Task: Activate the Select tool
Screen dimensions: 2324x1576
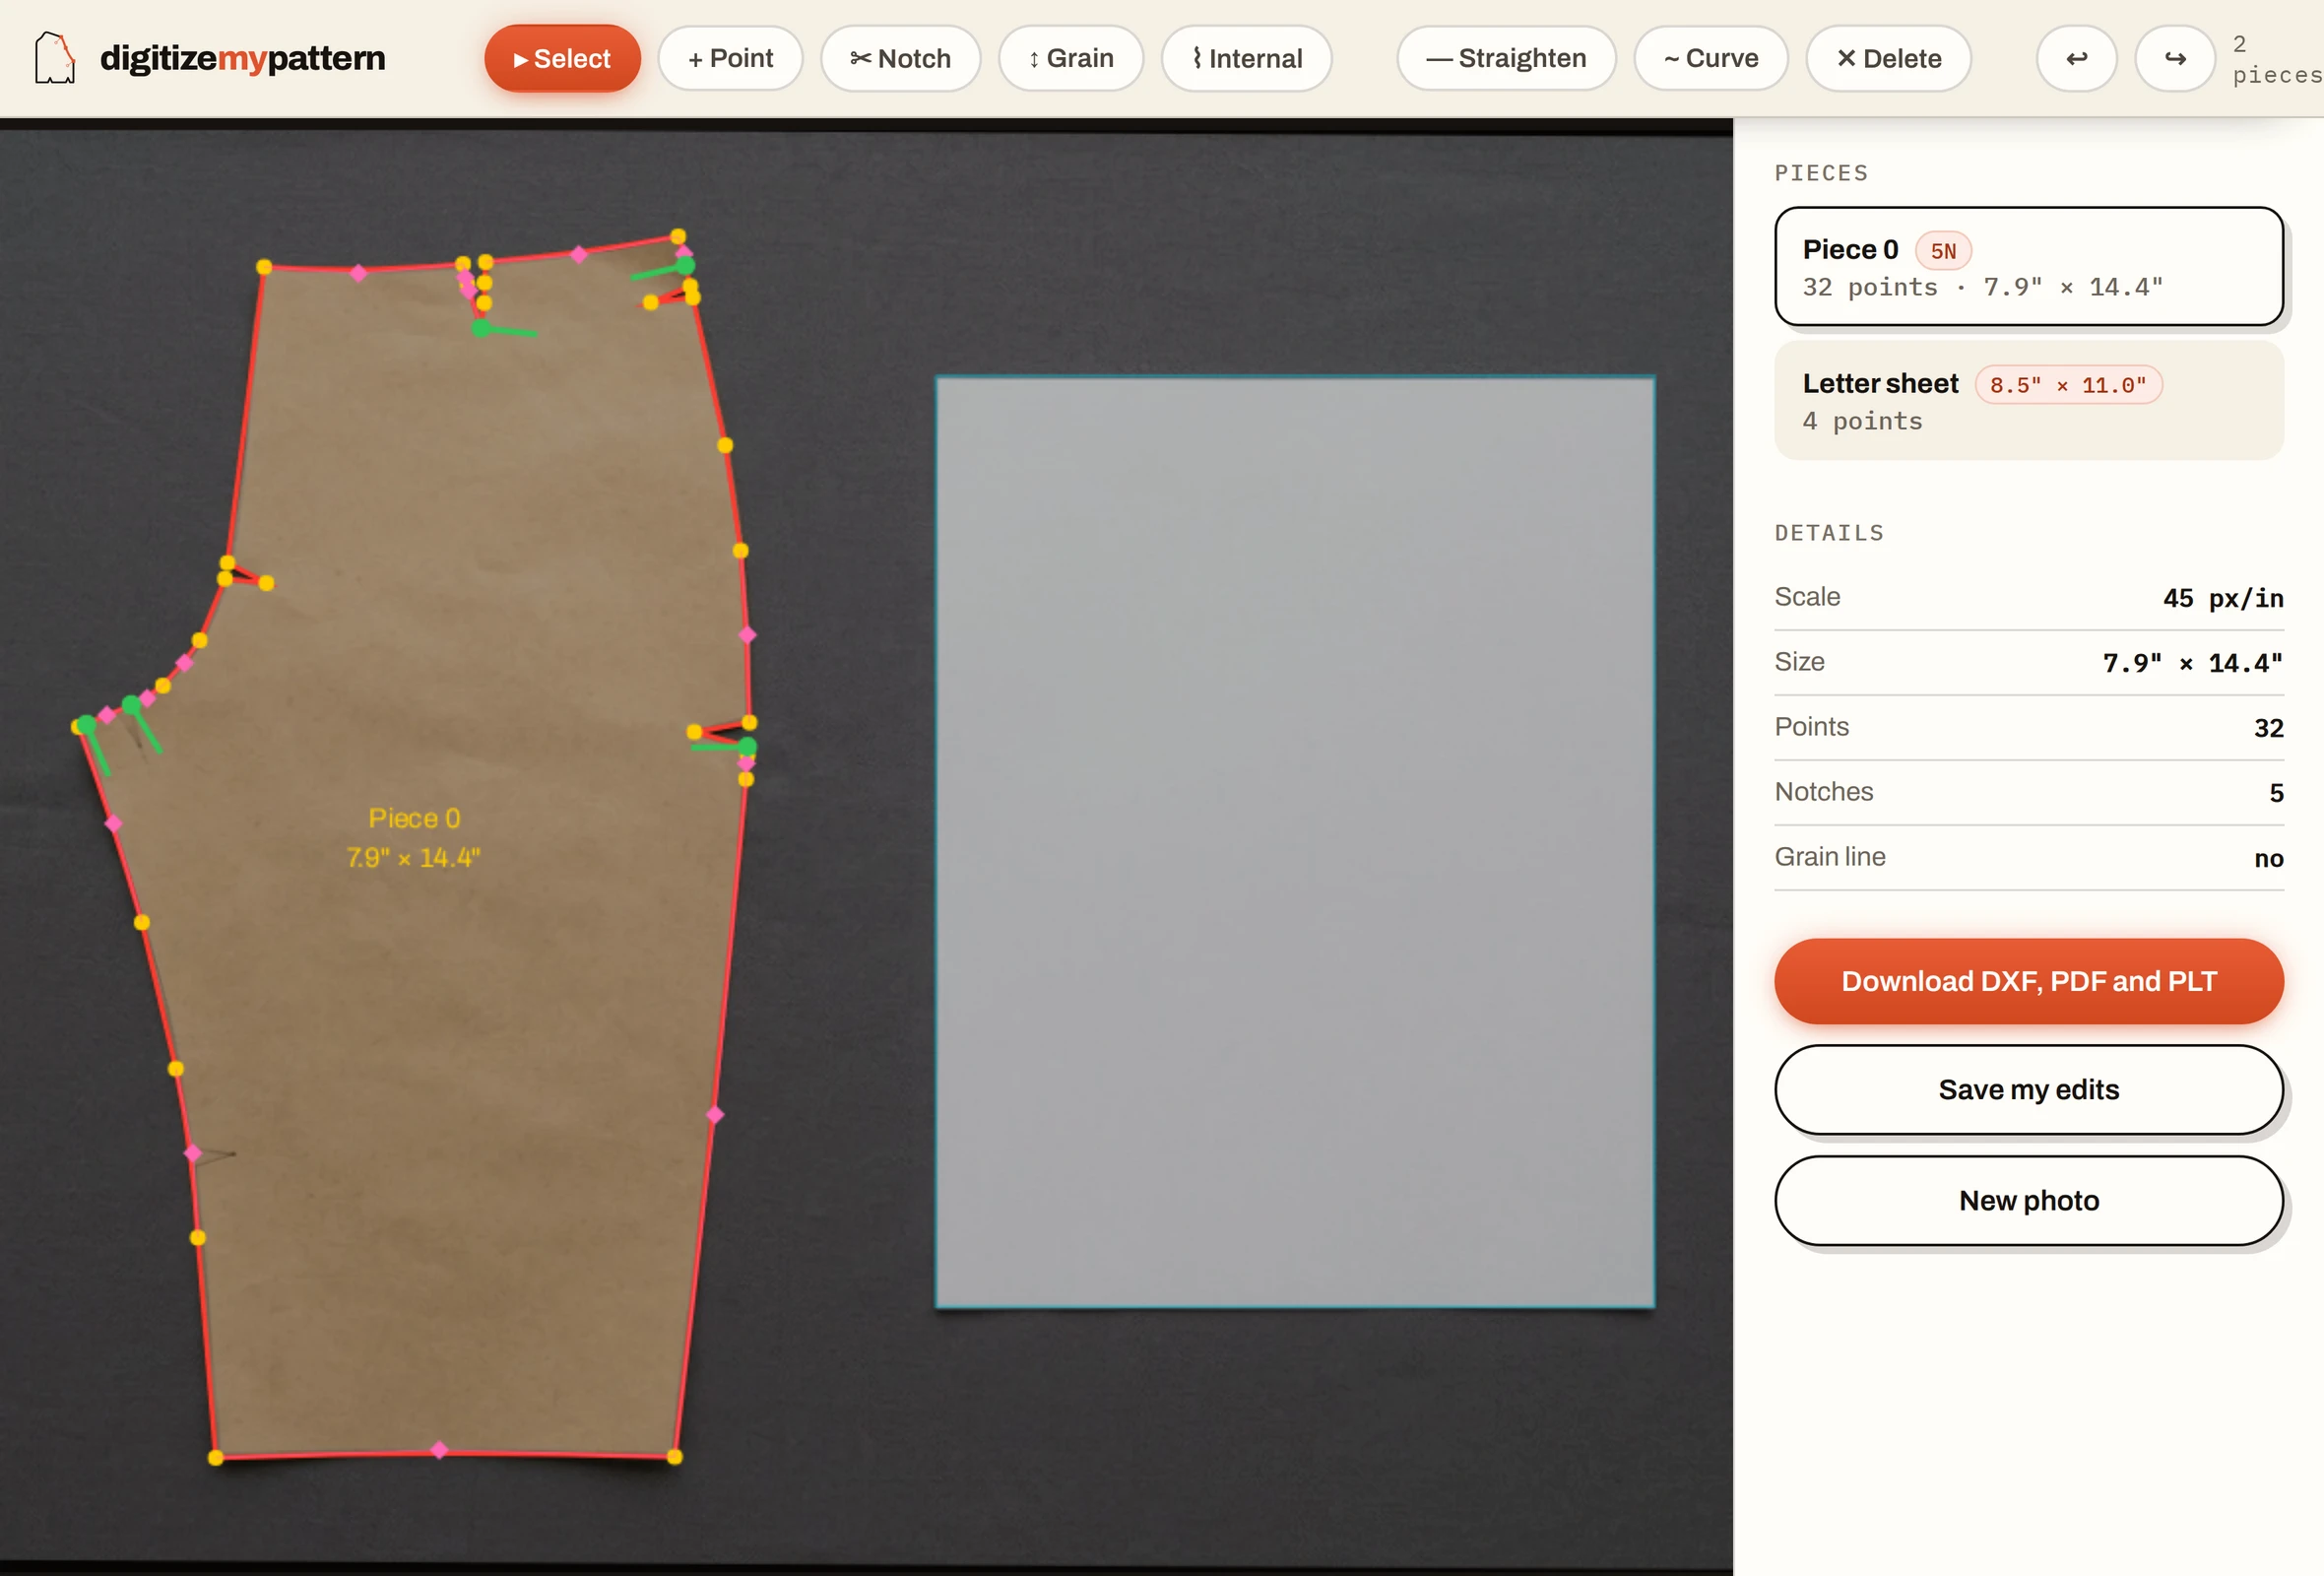Action: [562, 58]
